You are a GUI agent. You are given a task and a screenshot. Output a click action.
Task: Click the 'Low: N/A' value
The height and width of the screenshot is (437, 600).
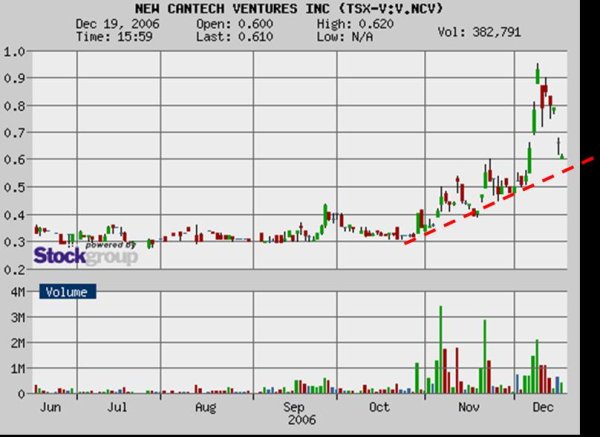(x=345, y=37)
